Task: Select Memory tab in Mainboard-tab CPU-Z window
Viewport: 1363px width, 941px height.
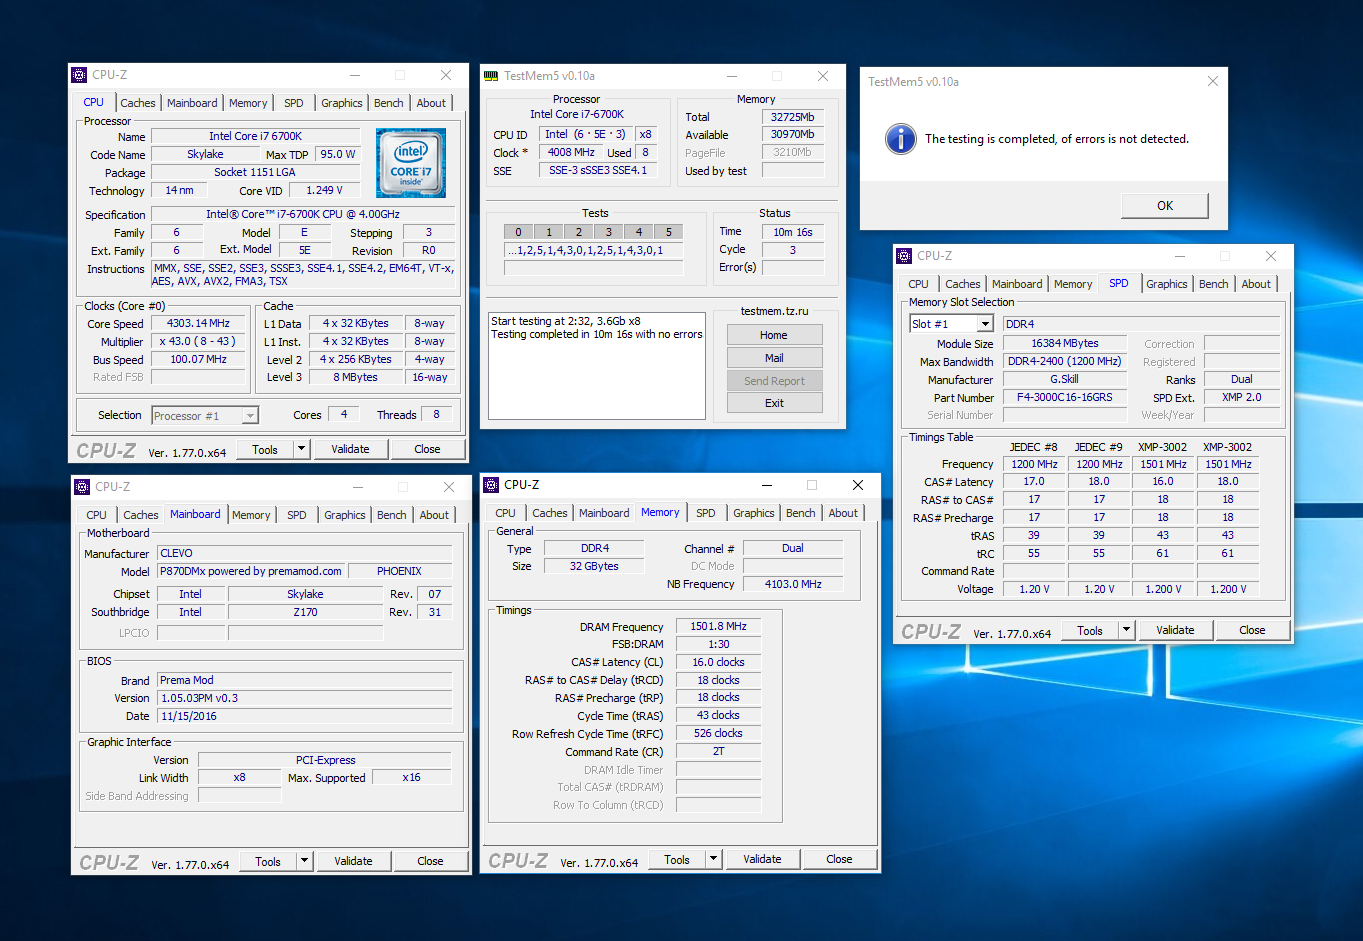Action: (x=251, y=515)
